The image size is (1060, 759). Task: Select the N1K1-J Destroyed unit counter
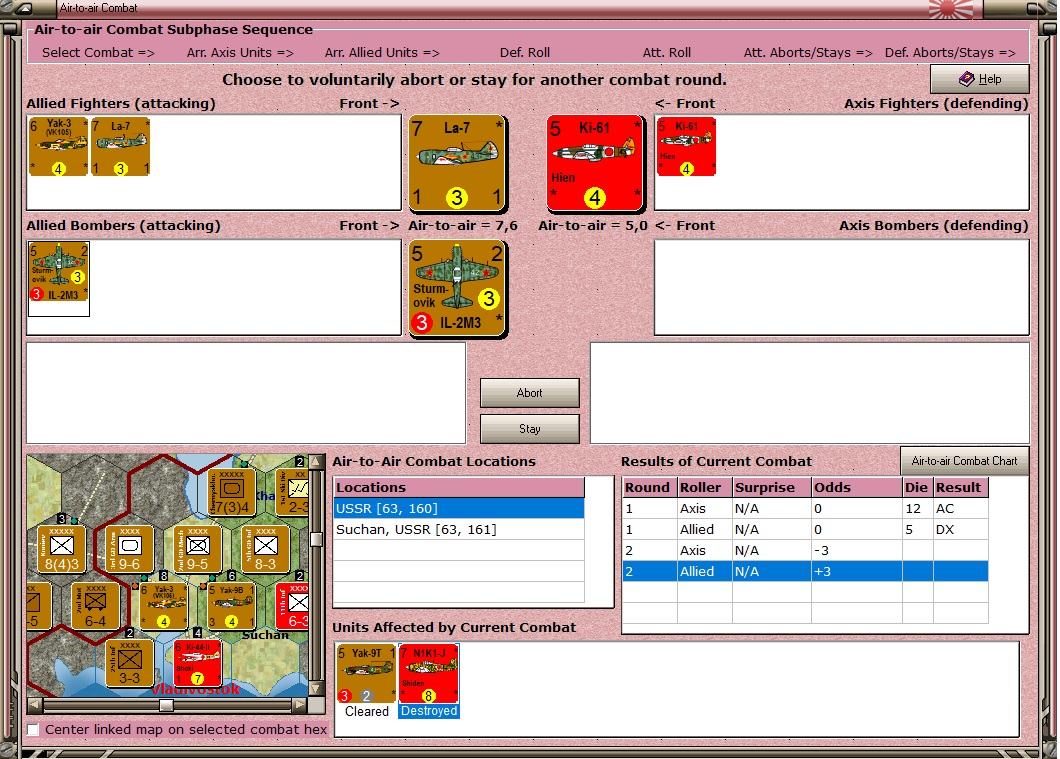click(429, 673)
